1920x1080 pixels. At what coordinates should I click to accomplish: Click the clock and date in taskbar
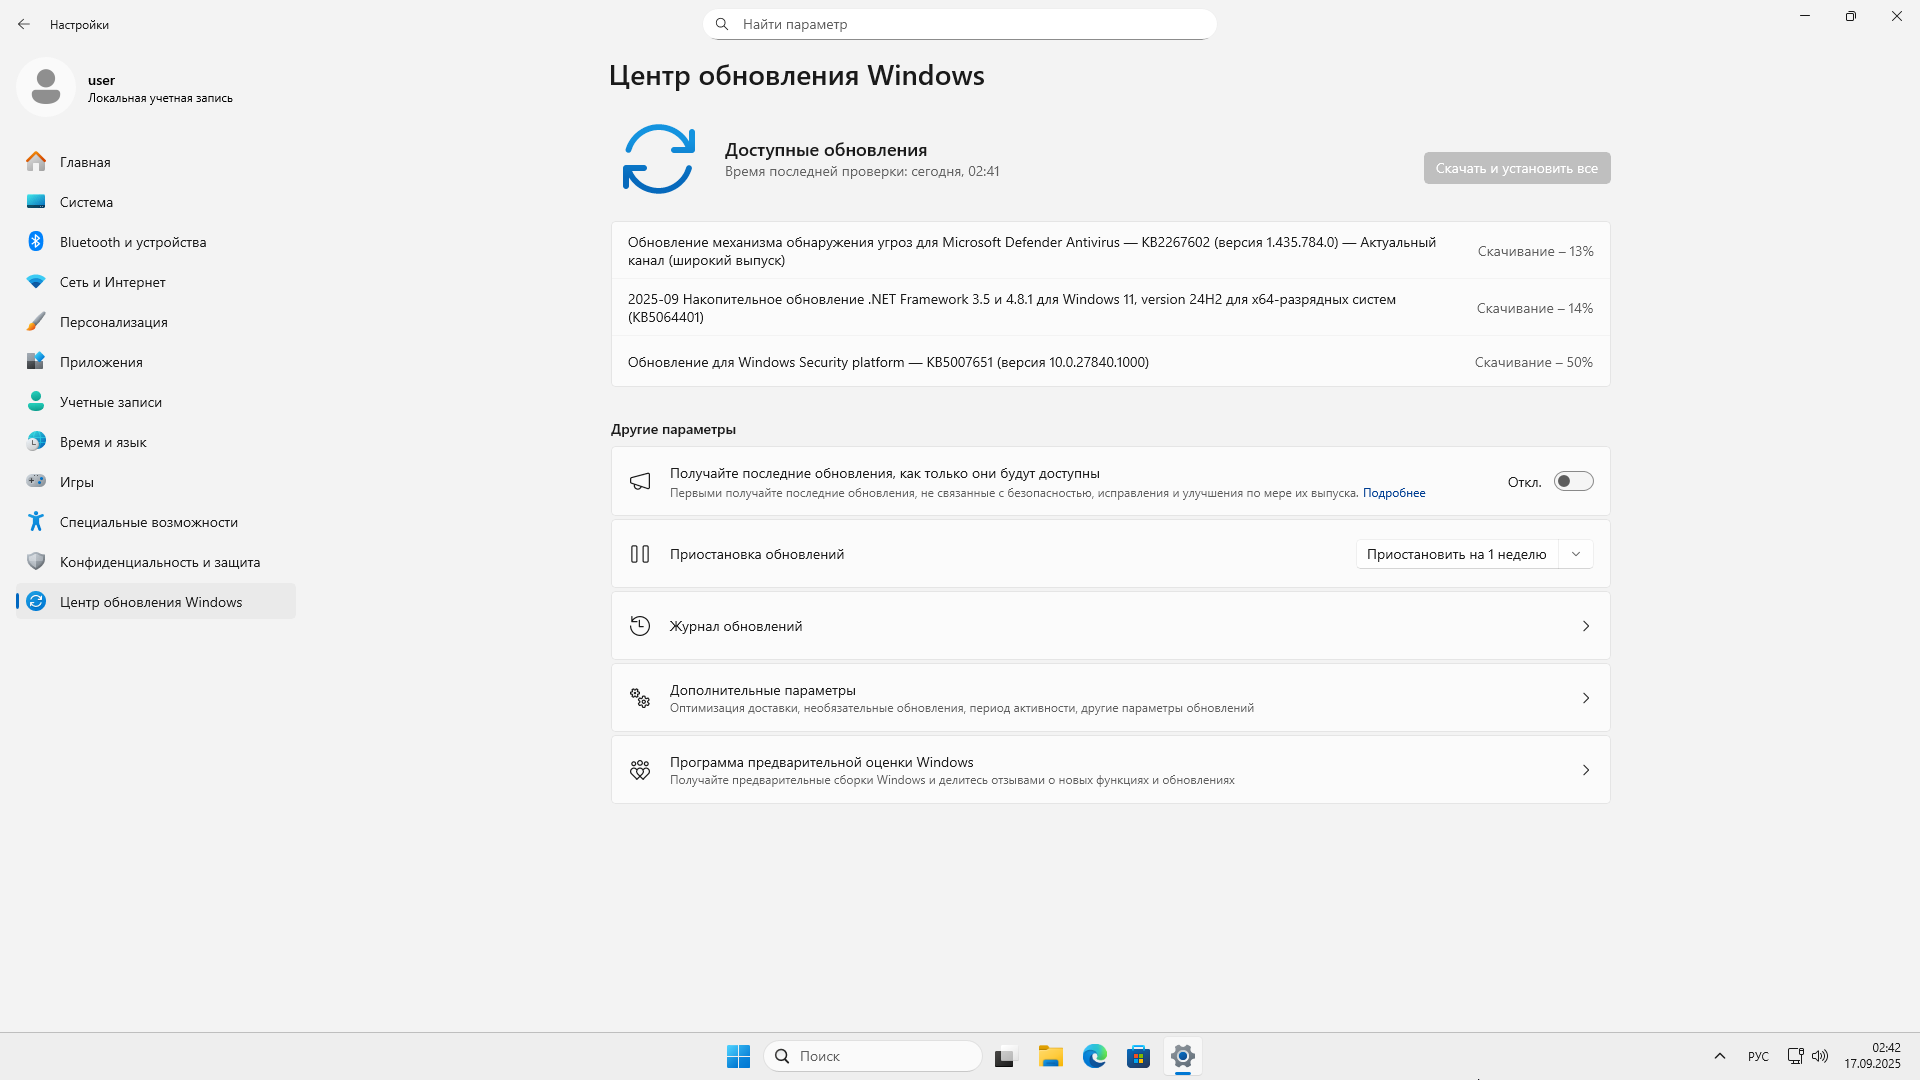(x=1872, y=1056)
